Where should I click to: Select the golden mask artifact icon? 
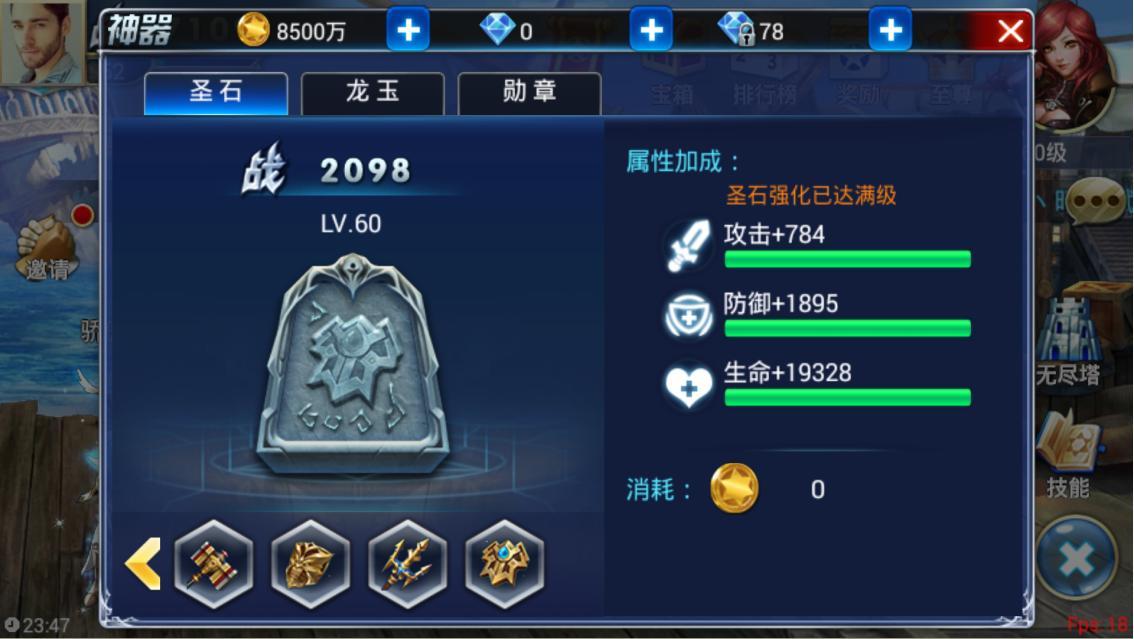click(x=310, y=564)
